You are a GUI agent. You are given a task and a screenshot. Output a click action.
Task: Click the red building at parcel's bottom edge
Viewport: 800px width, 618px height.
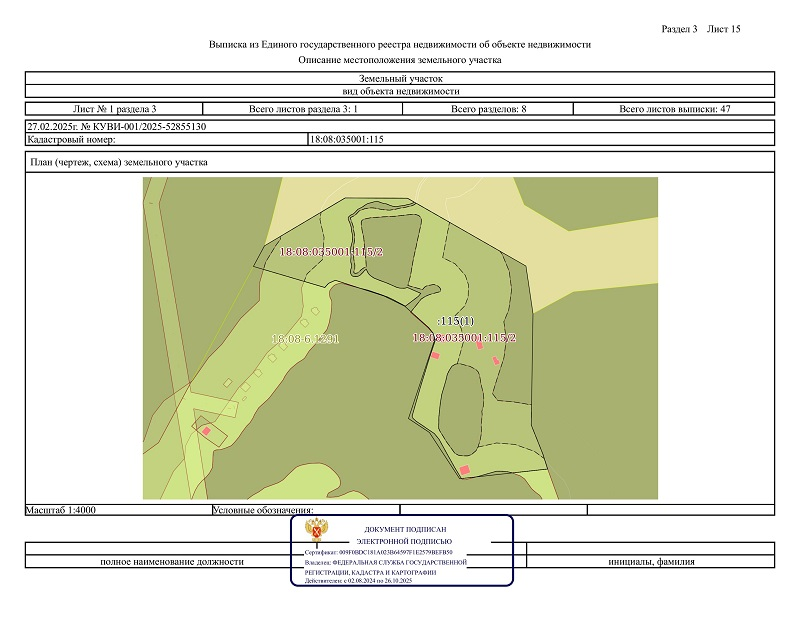click(464, 469)
